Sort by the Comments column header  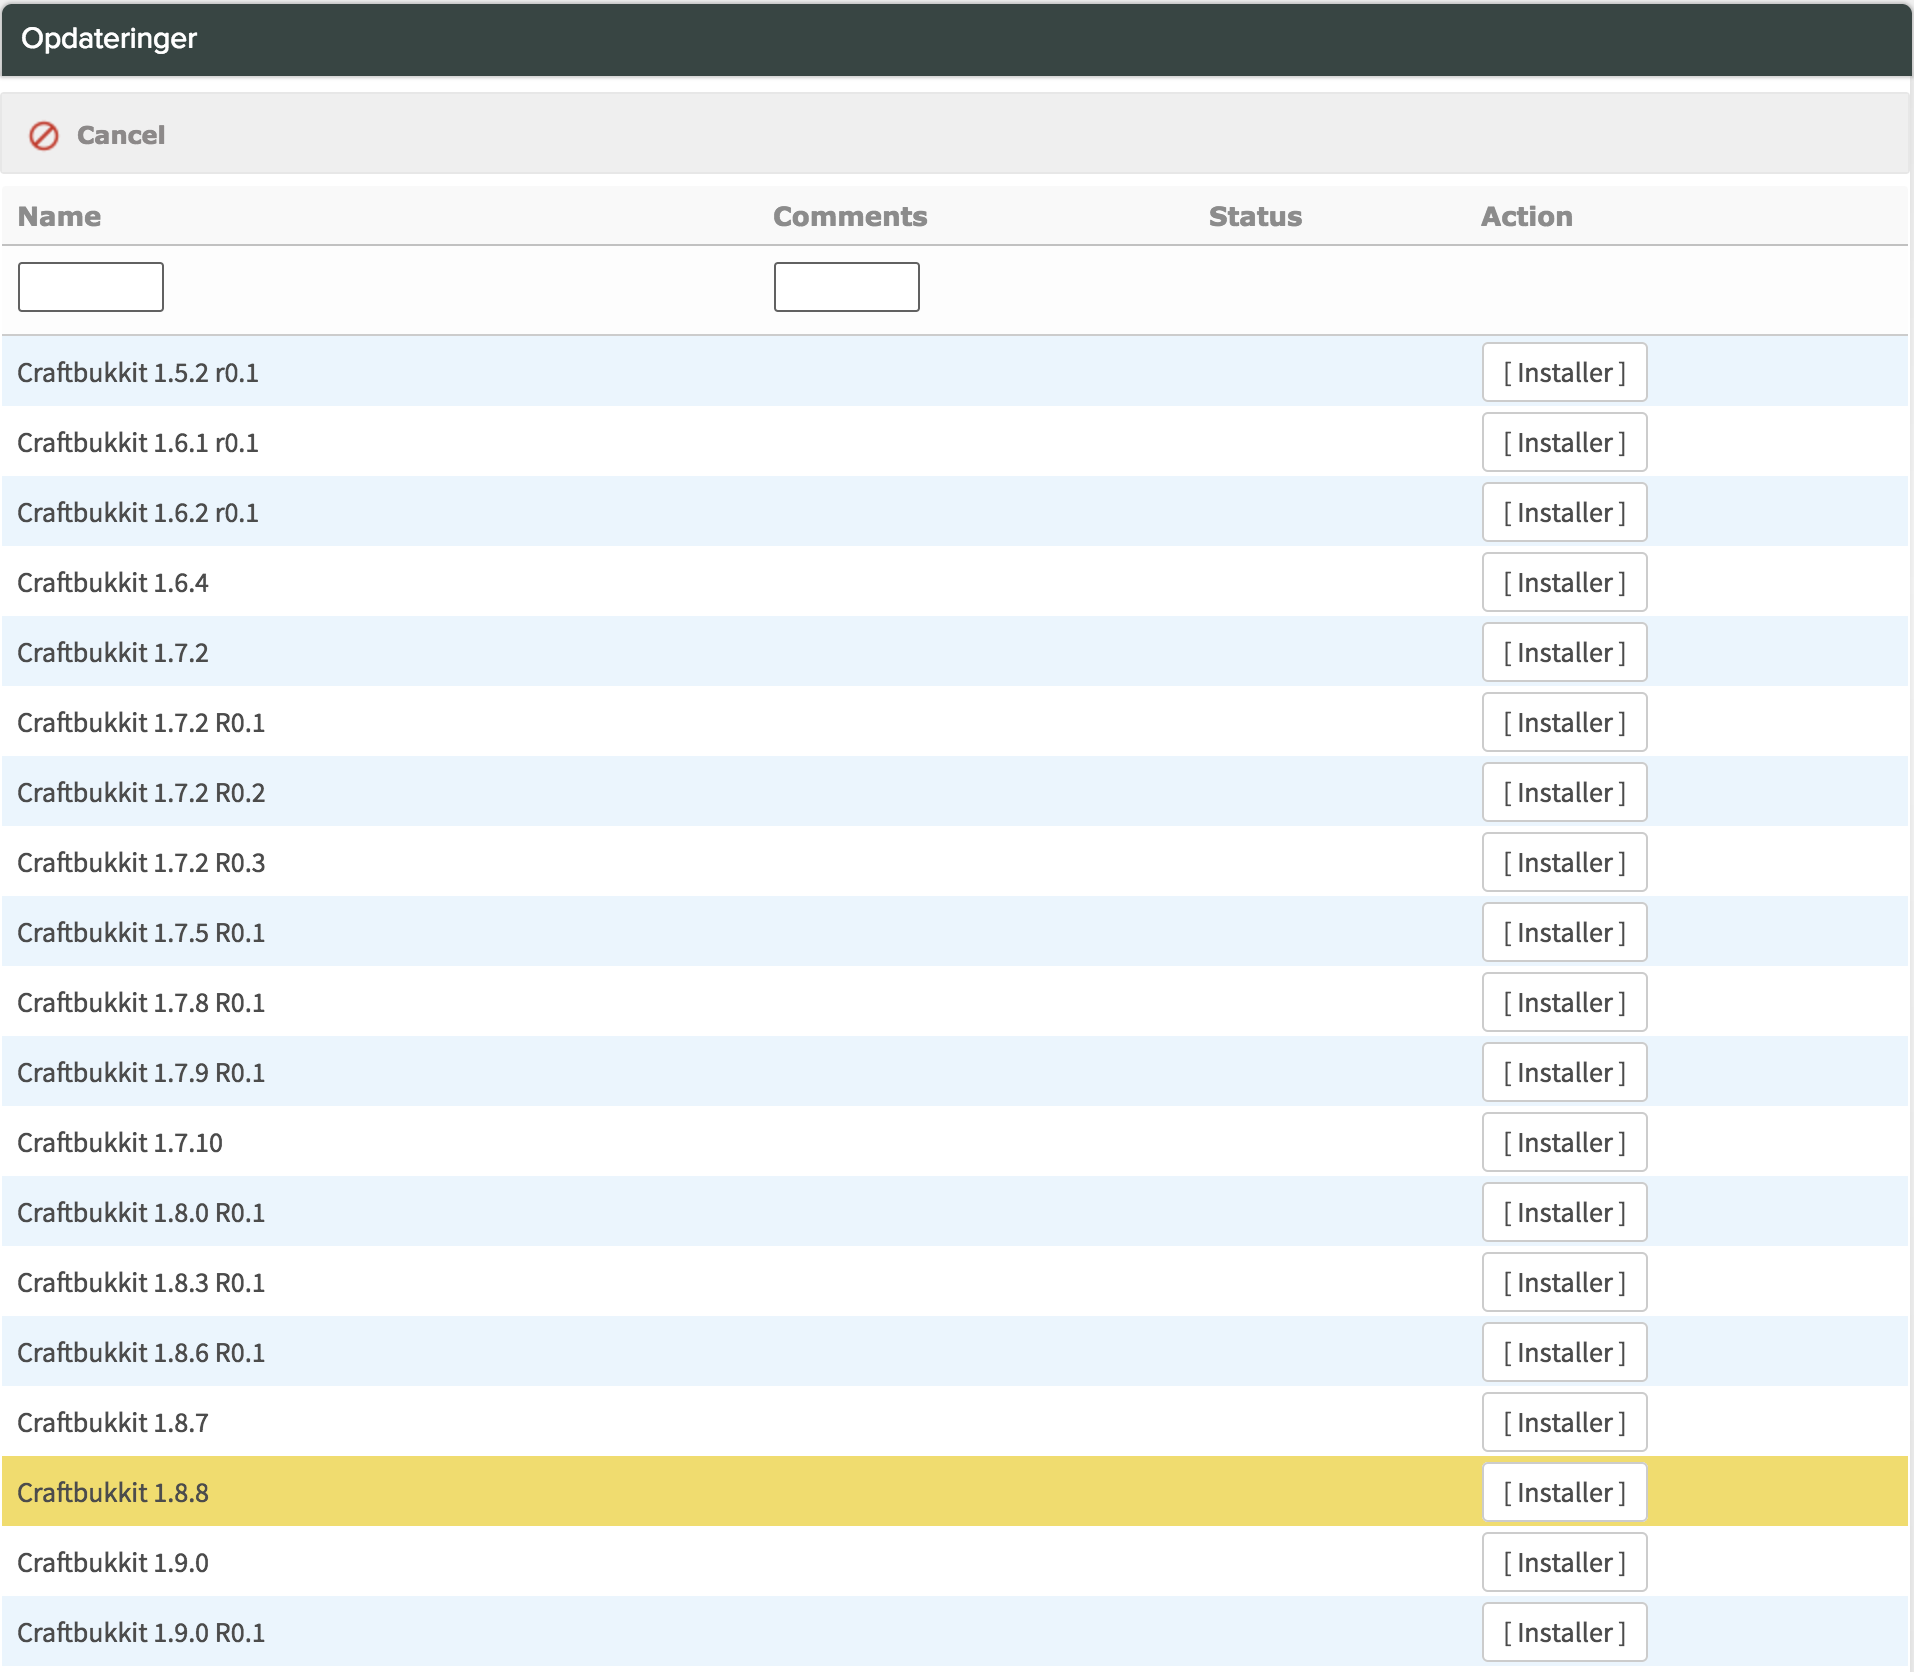[x=850, y=216]
